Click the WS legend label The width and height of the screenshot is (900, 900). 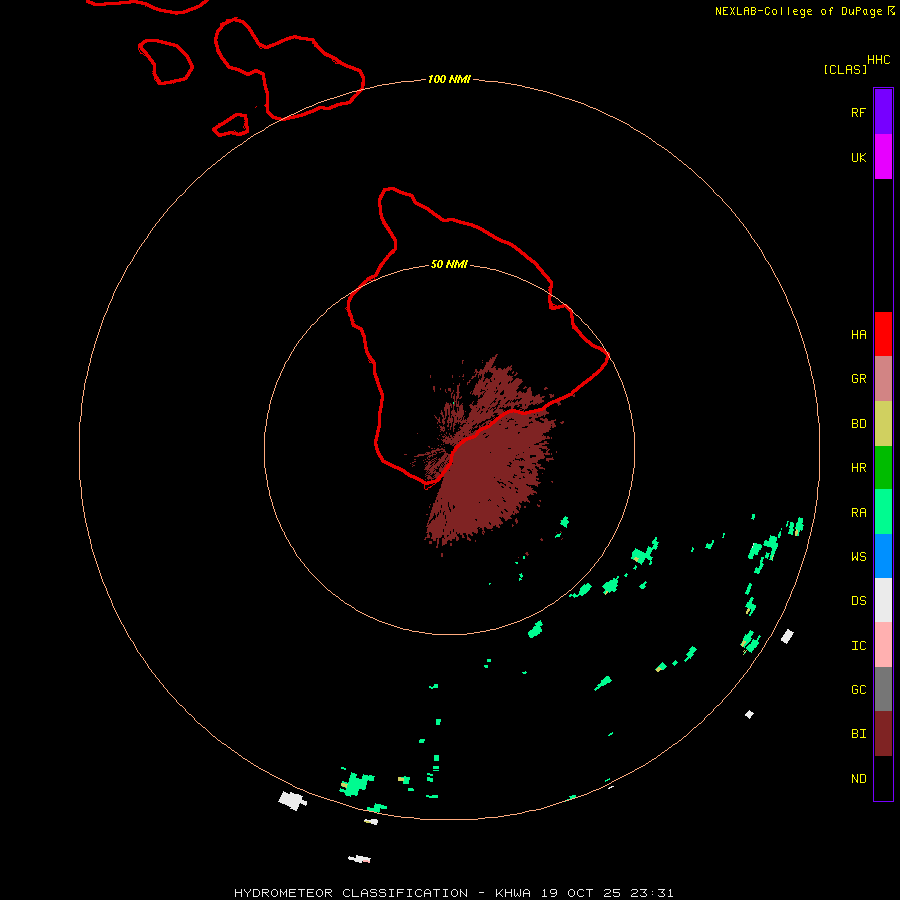859,557
